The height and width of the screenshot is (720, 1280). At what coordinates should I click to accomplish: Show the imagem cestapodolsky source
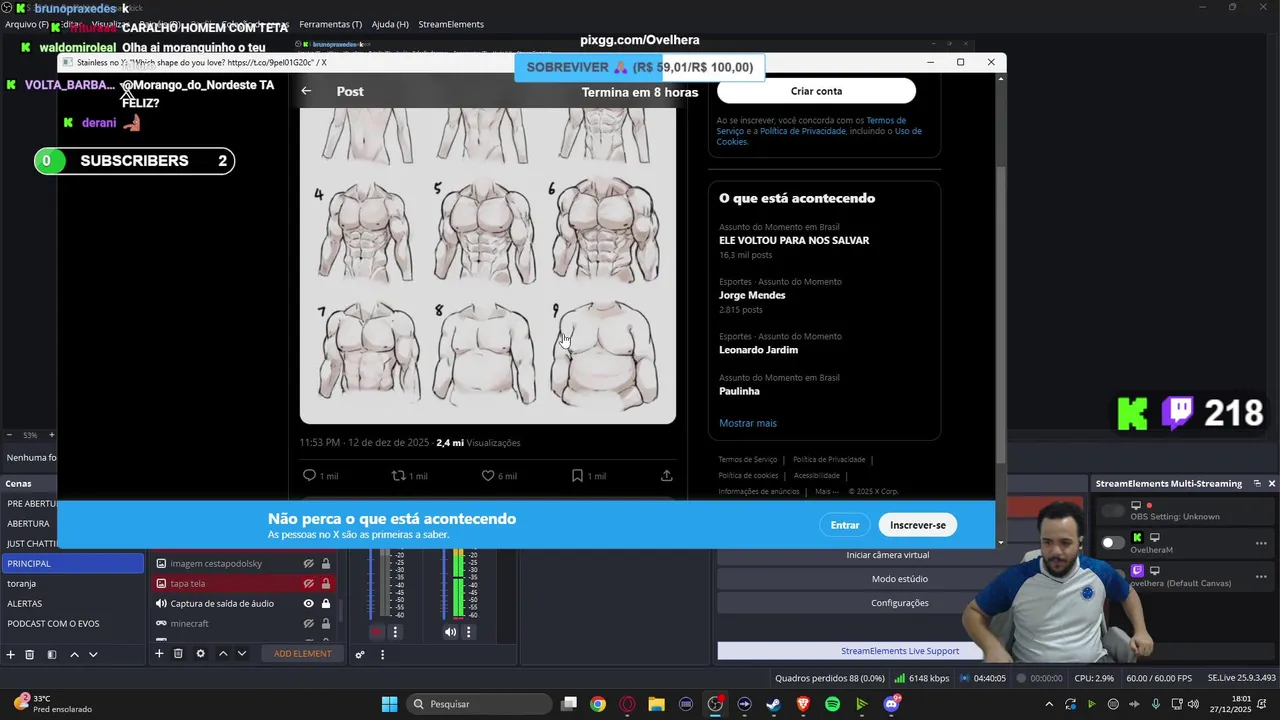point(308,563)
